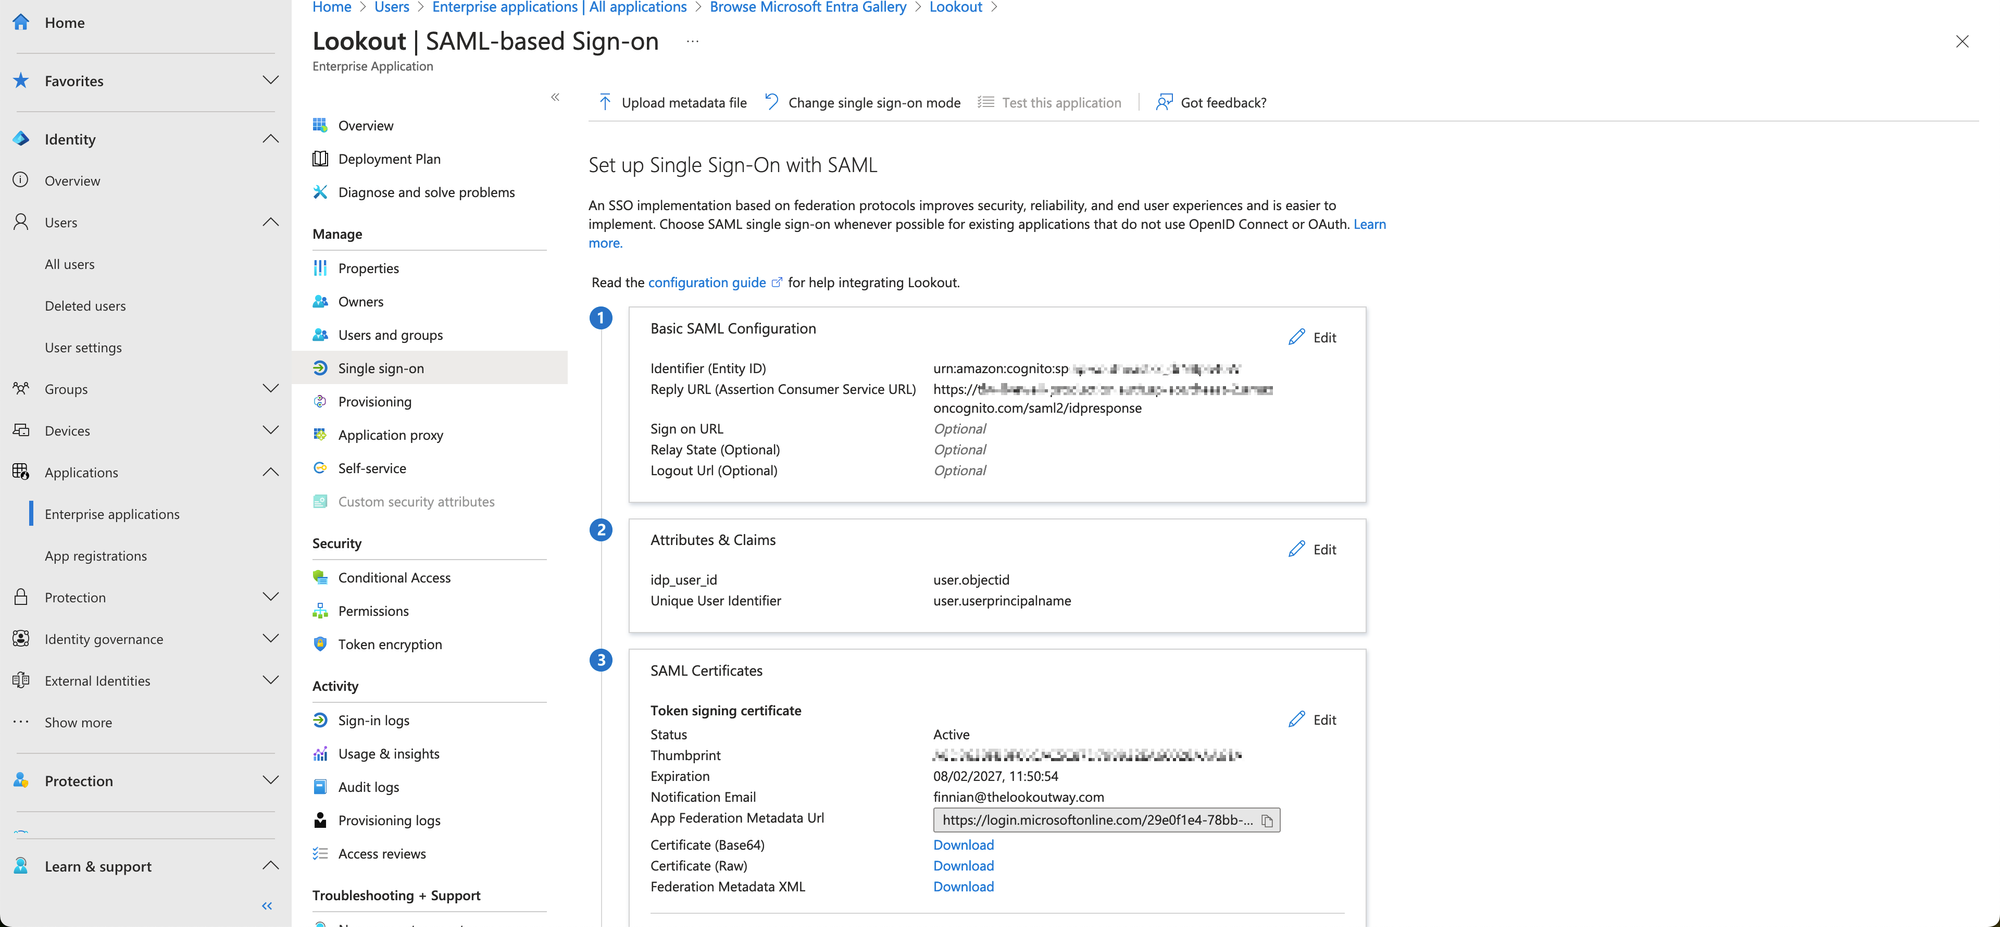This screenshot has height=927, width=2000.
Task: Click the Attributes & Claims edit pencil
Action: click(1297, 549)
